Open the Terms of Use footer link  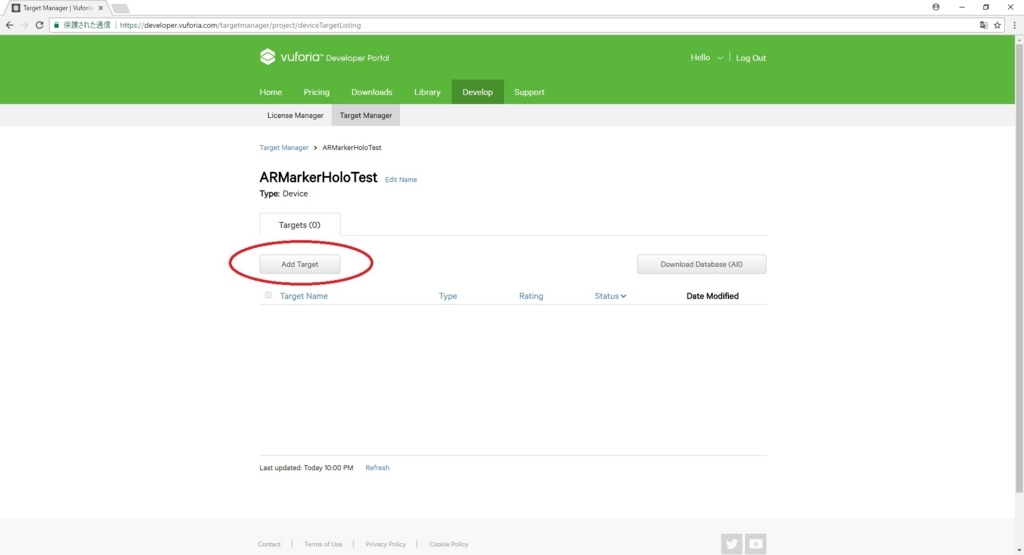pyautogui.click(x=323, y=544)
